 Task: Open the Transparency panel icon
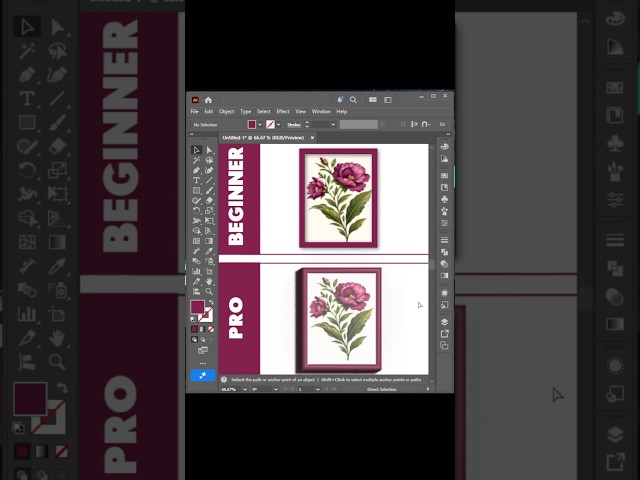pos(444,264)
